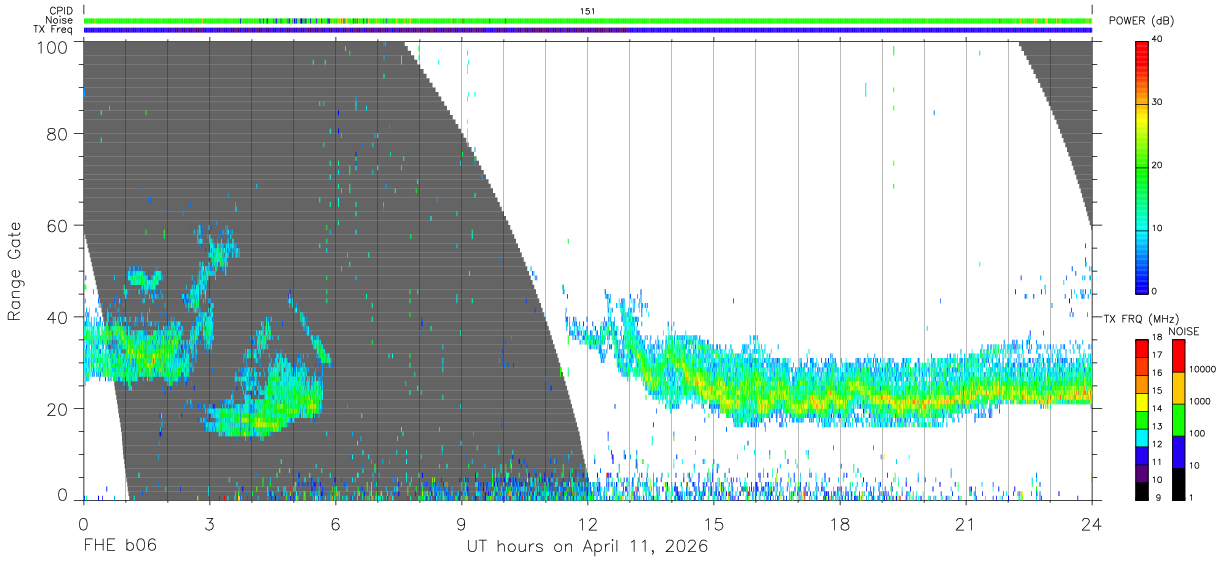Click the hour 9 label on time axis
The image size is (1228, 567).
[x=462, y=524]
